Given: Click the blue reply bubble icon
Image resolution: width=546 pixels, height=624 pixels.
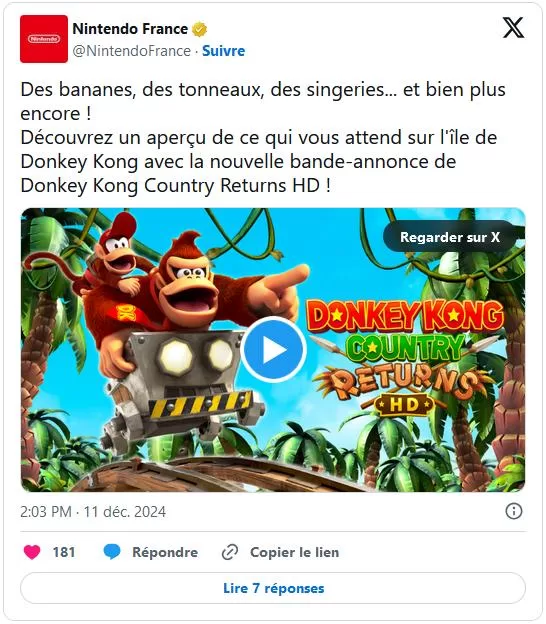Looking at the screenshot, I should pyautogui.click(x=112, y=552).
